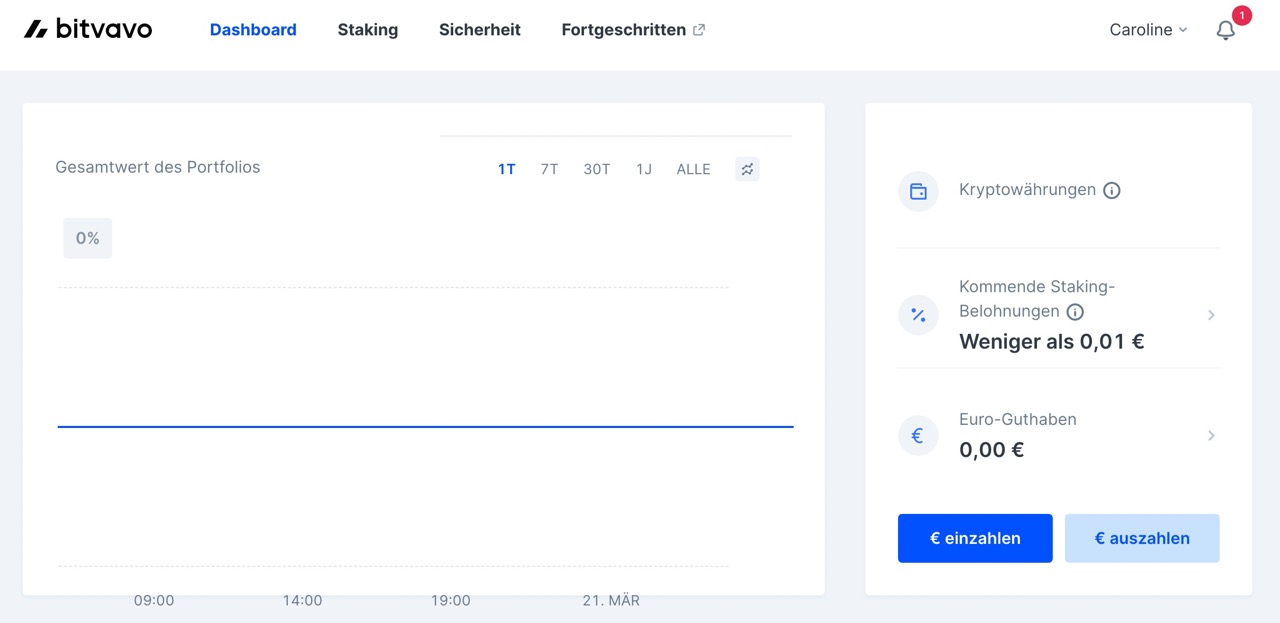Click the external link icon next to Fortgeschritten

point(699,29)
